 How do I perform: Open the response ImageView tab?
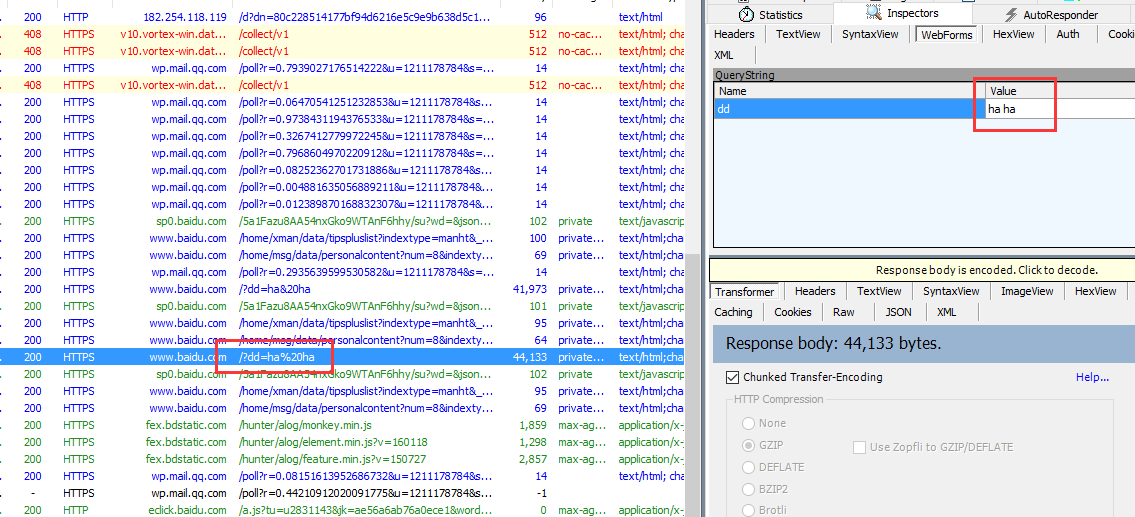1027,291
